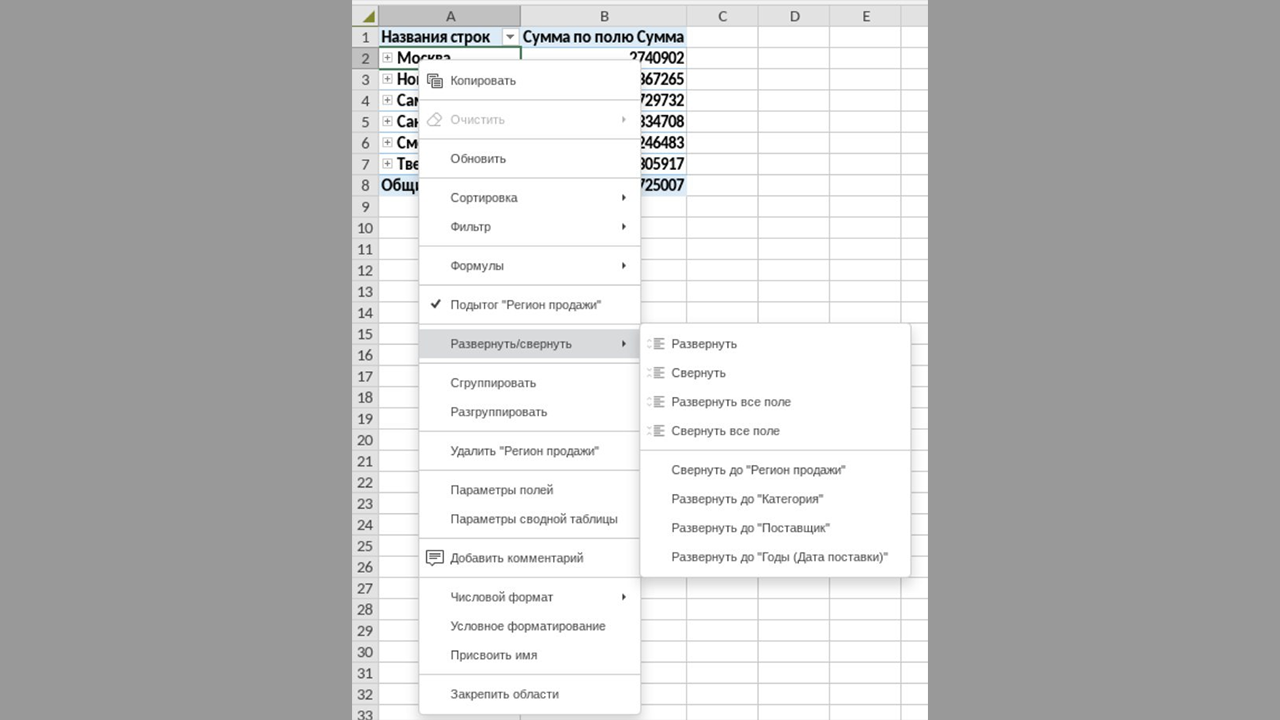1280x720 pixels.
Task: Select Свернуть все поле
Action: pos(775,431)
